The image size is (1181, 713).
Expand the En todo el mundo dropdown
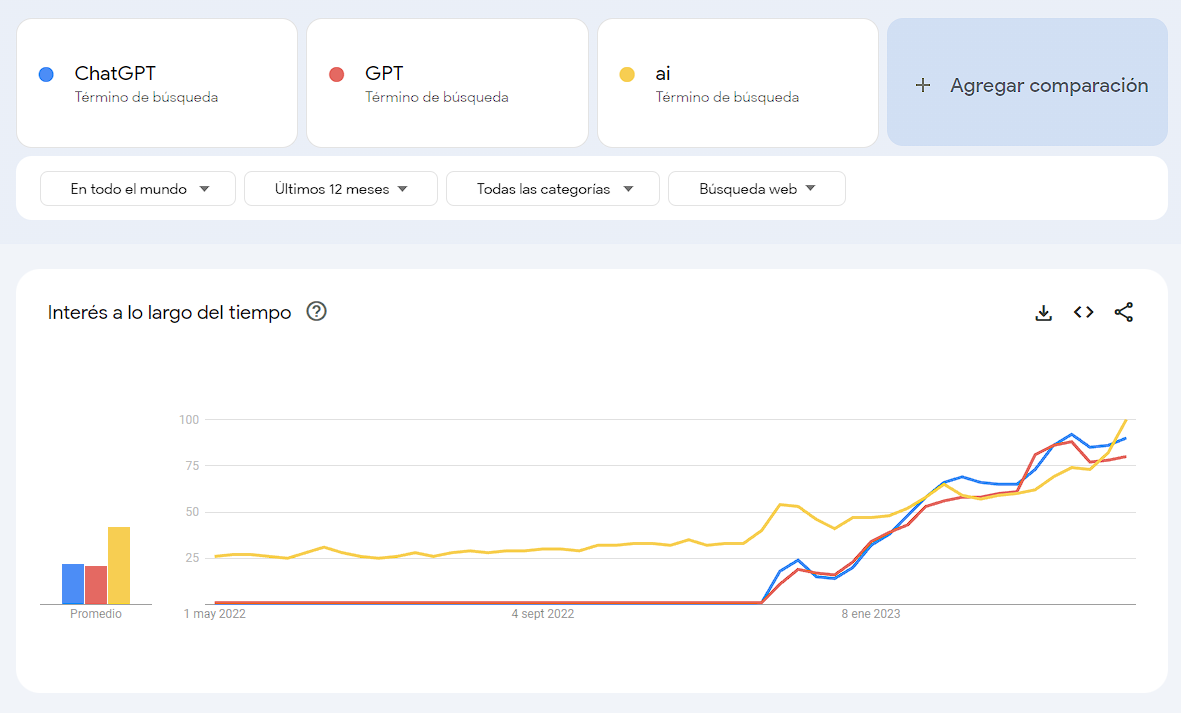tap(138, 189)
